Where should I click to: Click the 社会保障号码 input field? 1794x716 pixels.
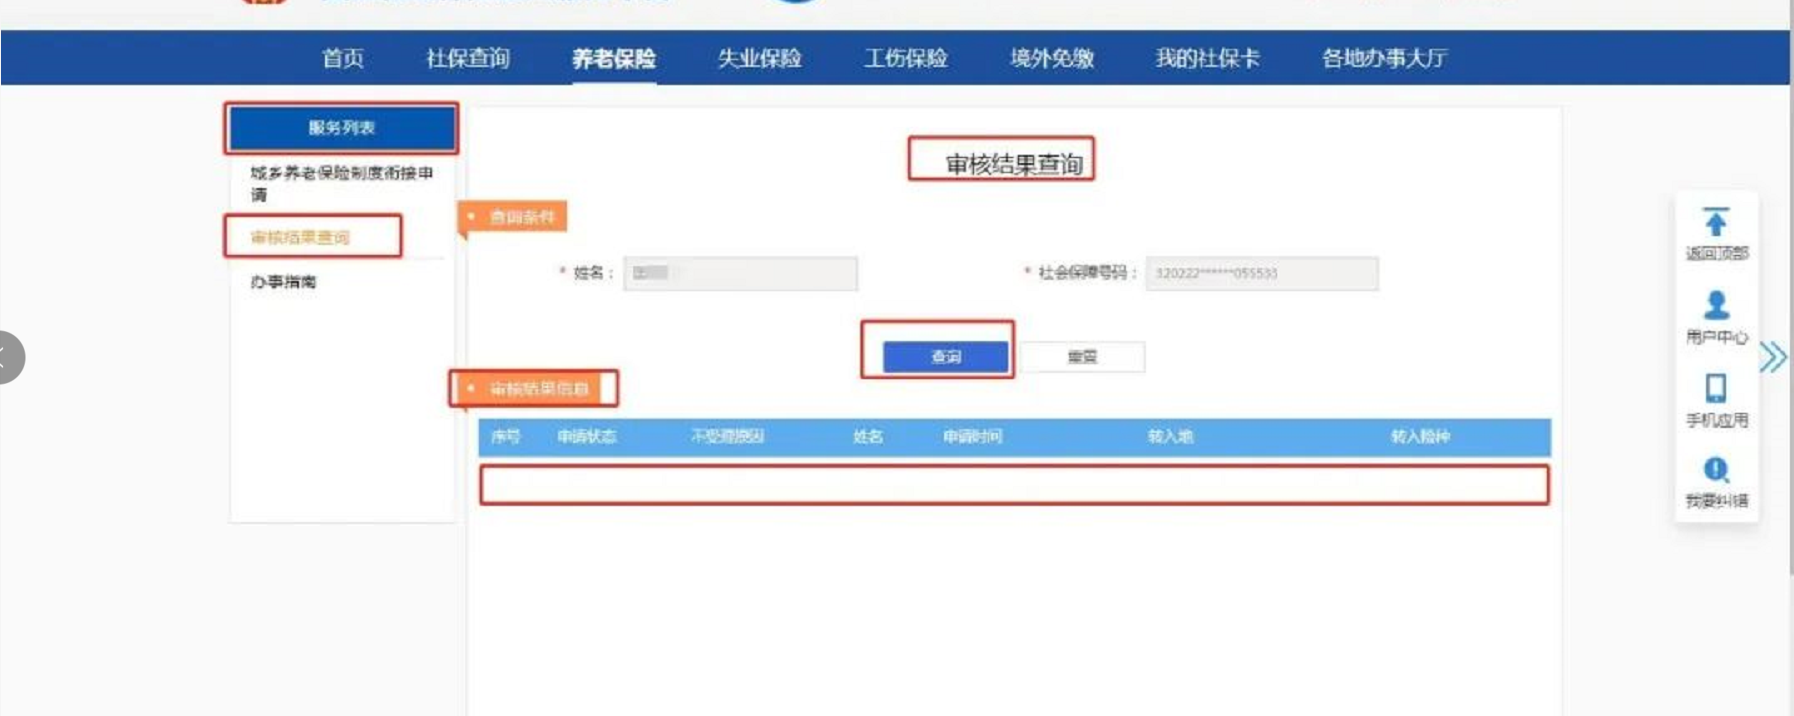[x=1261, y=273]
